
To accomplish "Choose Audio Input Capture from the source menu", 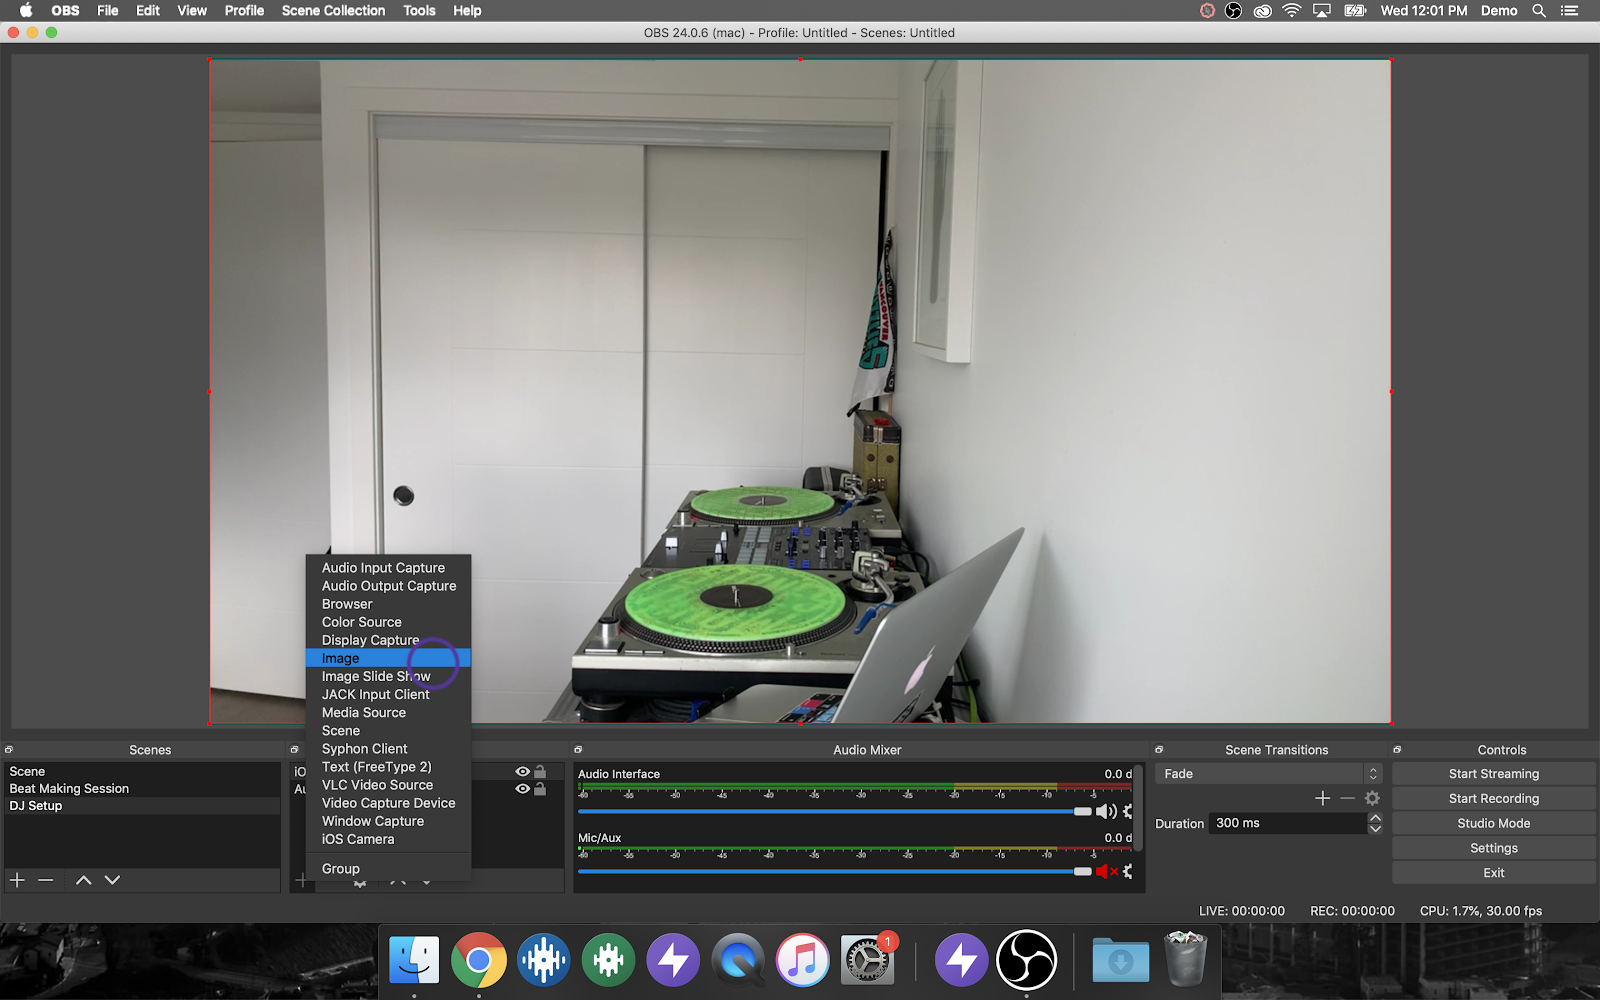I will pyautogui.click(x=388, y=568).
